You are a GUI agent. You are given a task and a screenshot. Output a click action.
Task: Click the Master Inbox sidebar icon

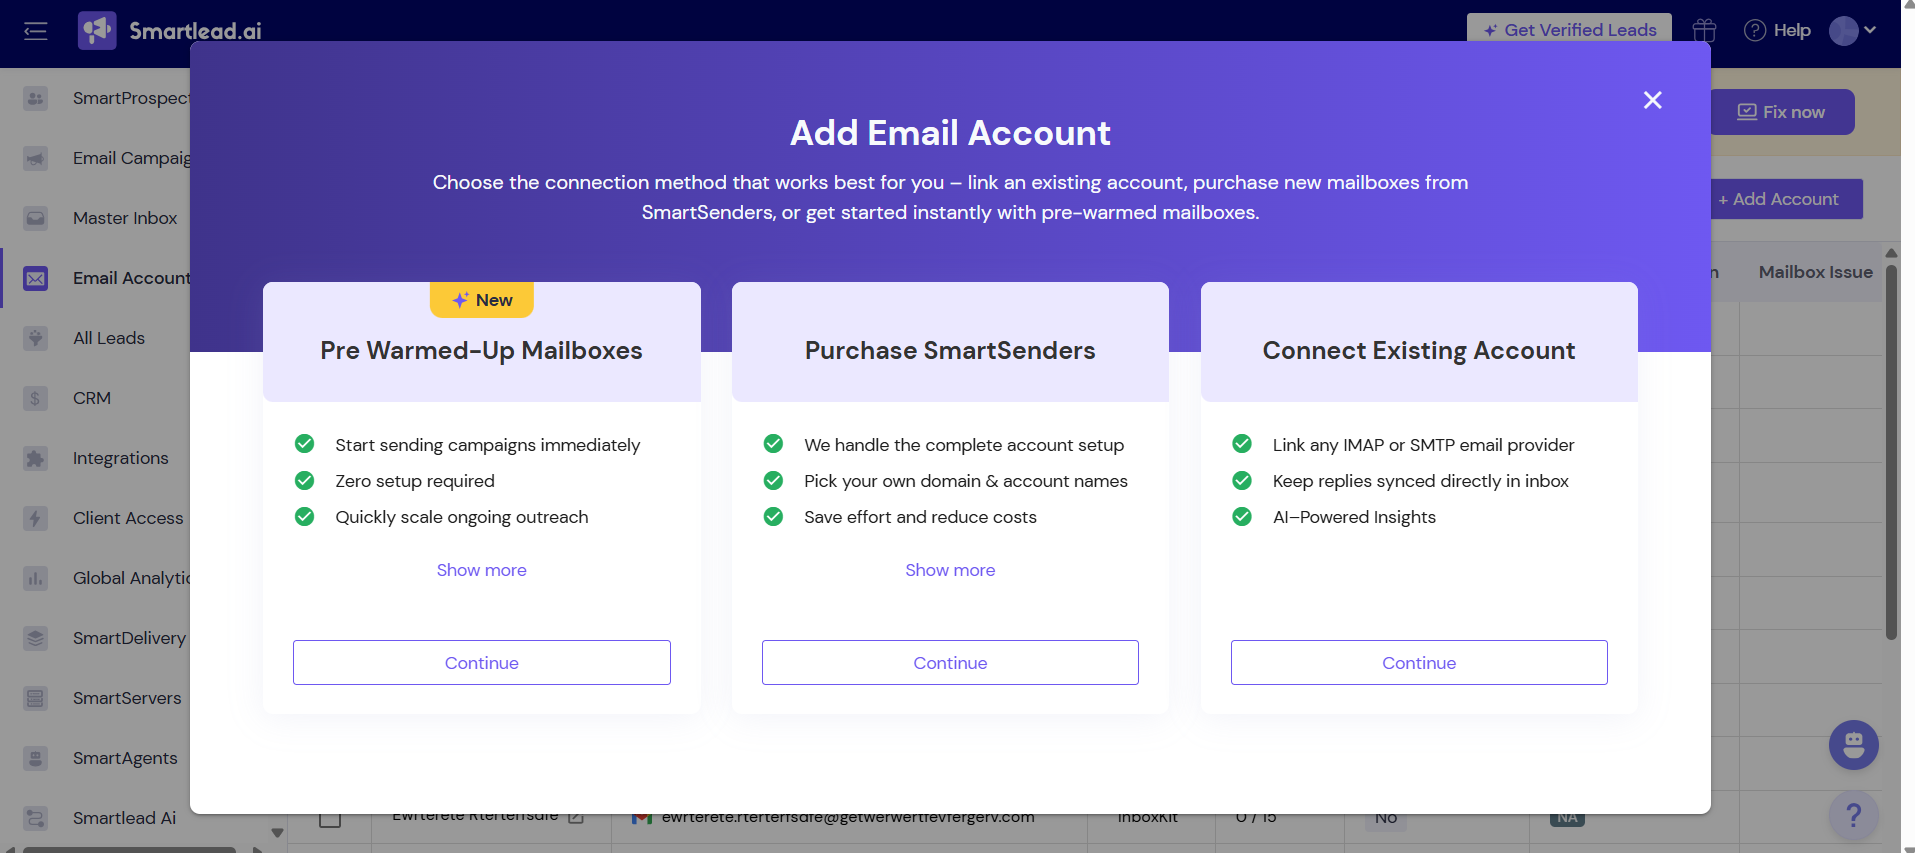click(x=36, y=218)
